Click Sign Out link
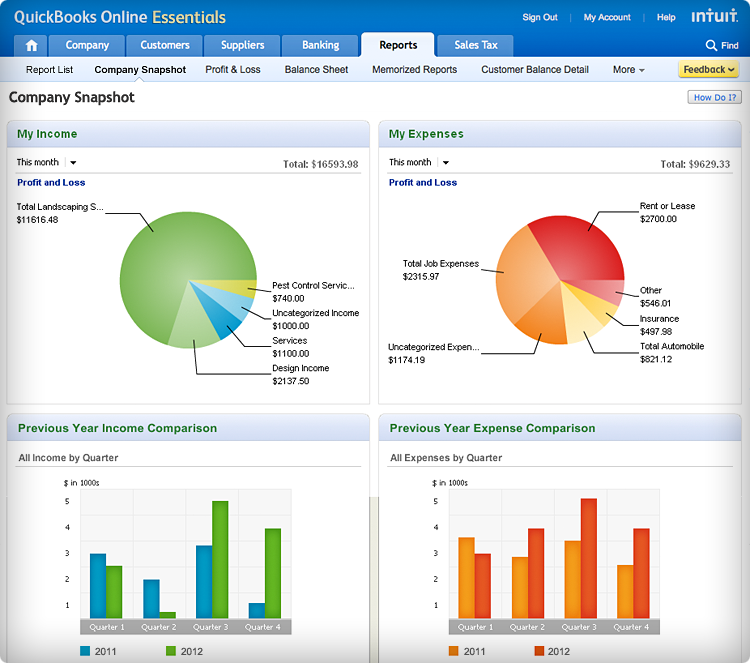The width and height of the screenshot is (750, 663). click(540, 17)
